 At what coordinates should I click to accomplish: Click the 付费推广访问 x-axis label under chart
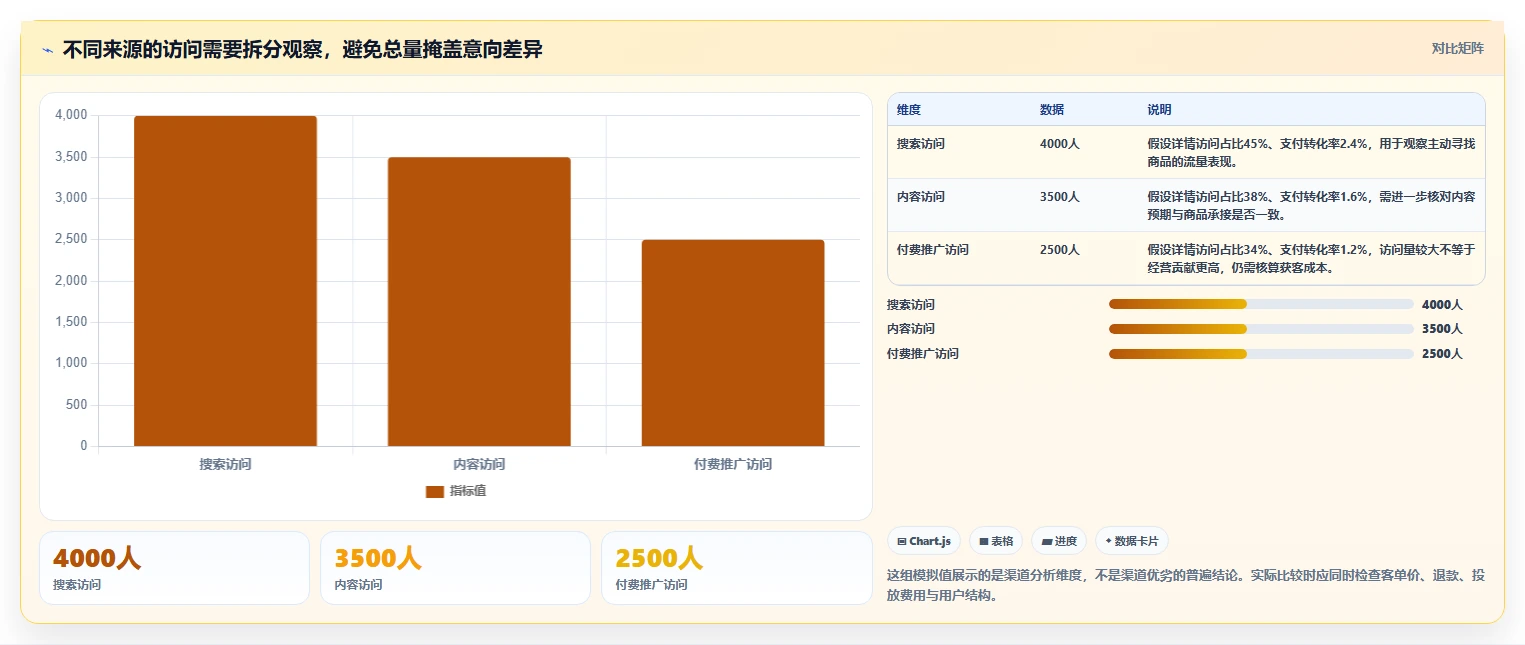[x=733, y=464]
